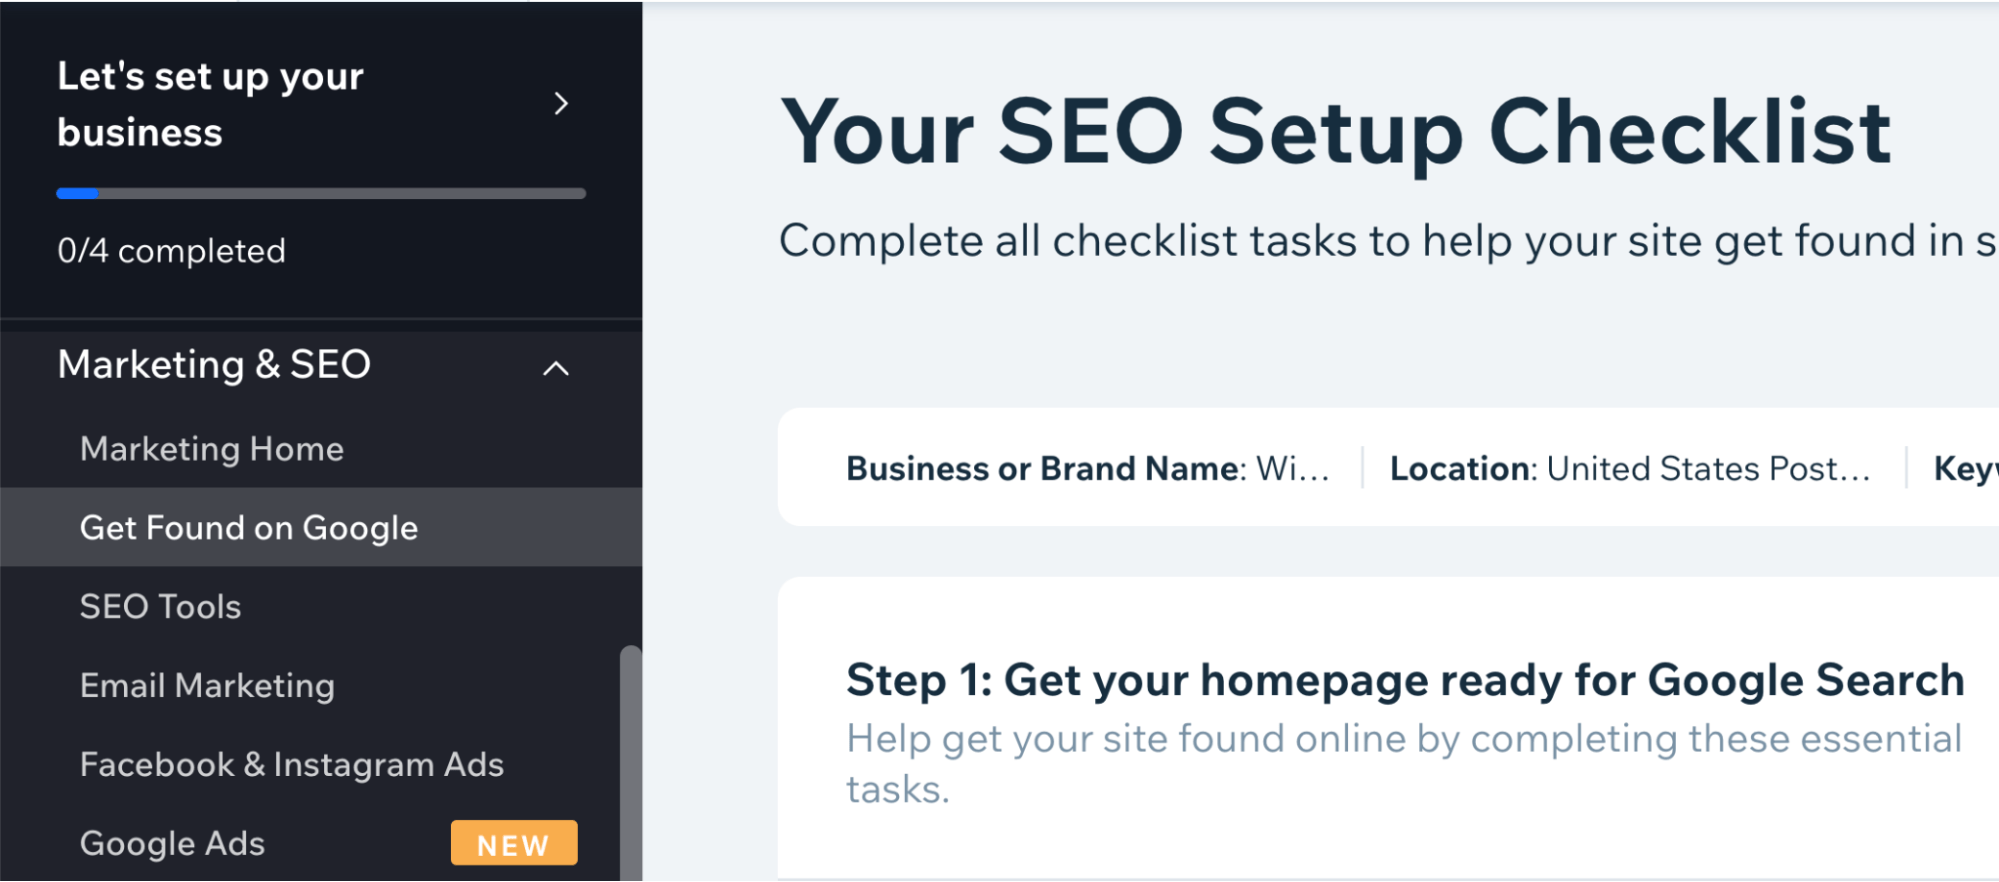Collapse the Marketing & SEO section chevron
This screenshot has height=882, width=1999.
556,368
